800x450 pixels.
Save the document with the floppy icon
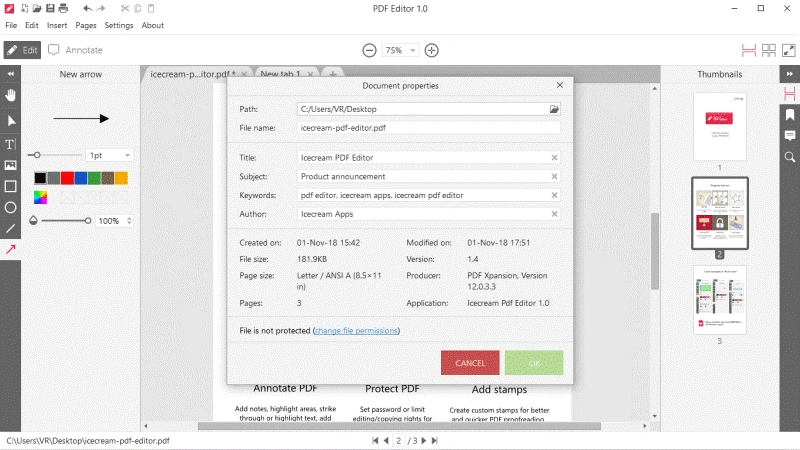(x=50, y=8)
